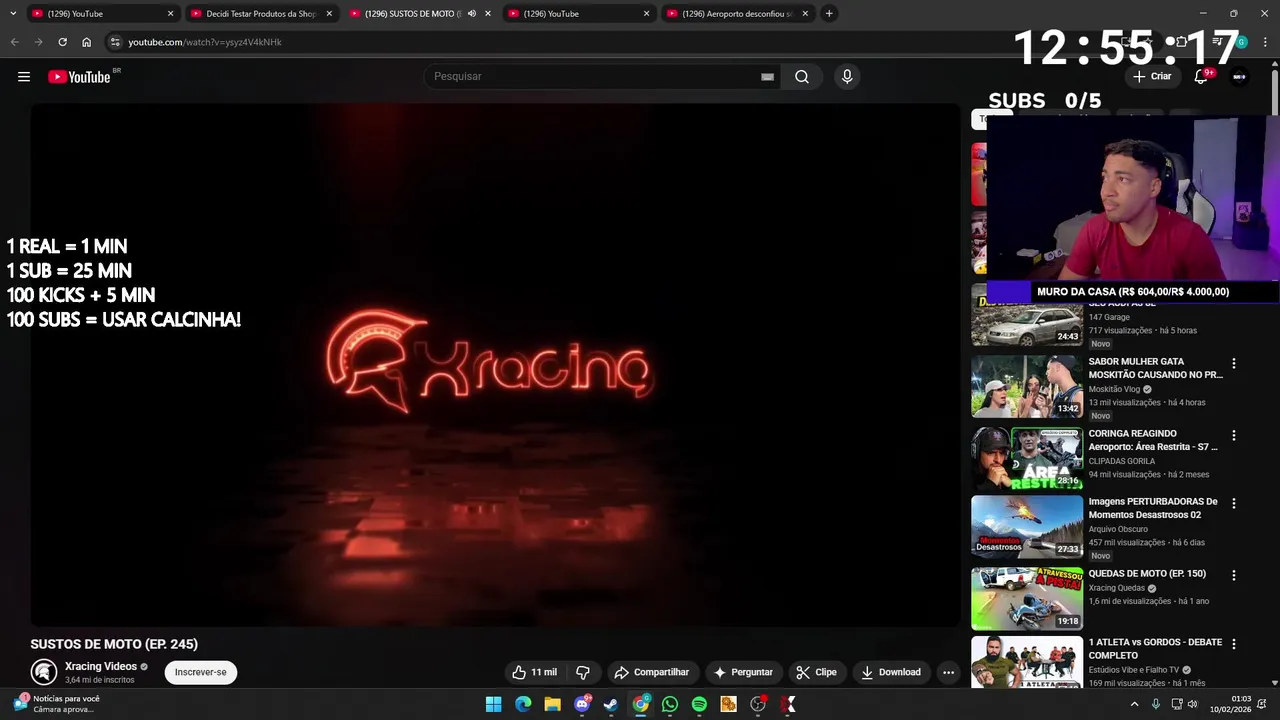Click the taskbar volume speaker icon
The width and height of the screenshot is (1280, 720).
(1195, 705)
